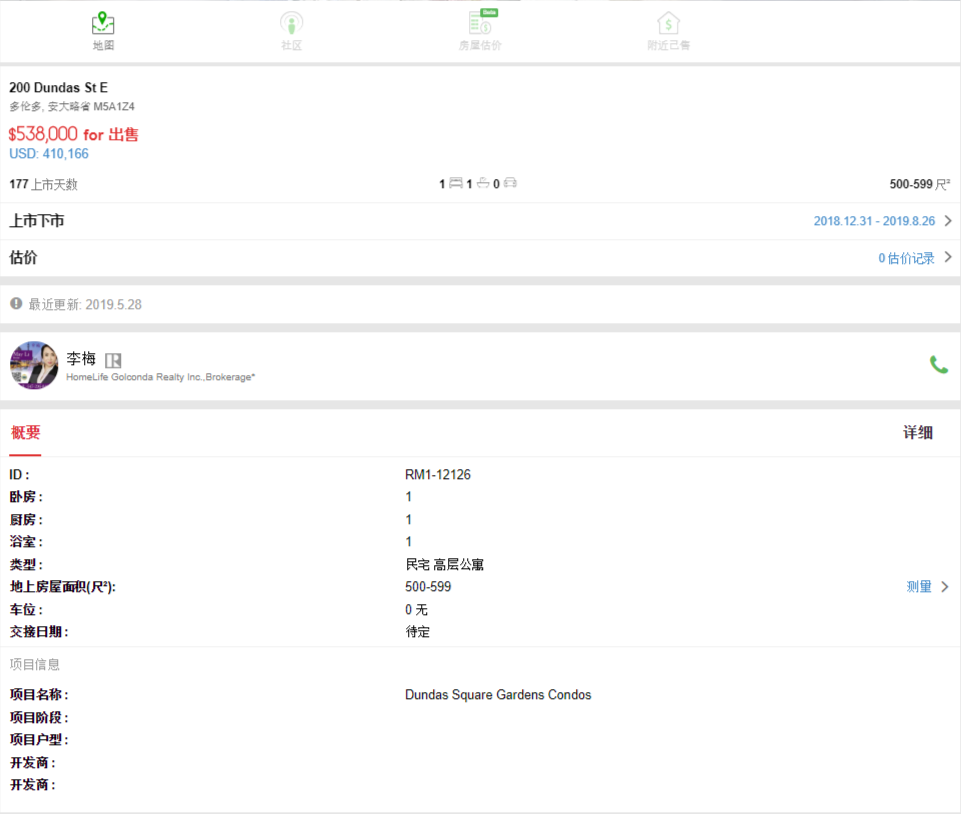Click the bed icon in listing stats

(455, 184)
